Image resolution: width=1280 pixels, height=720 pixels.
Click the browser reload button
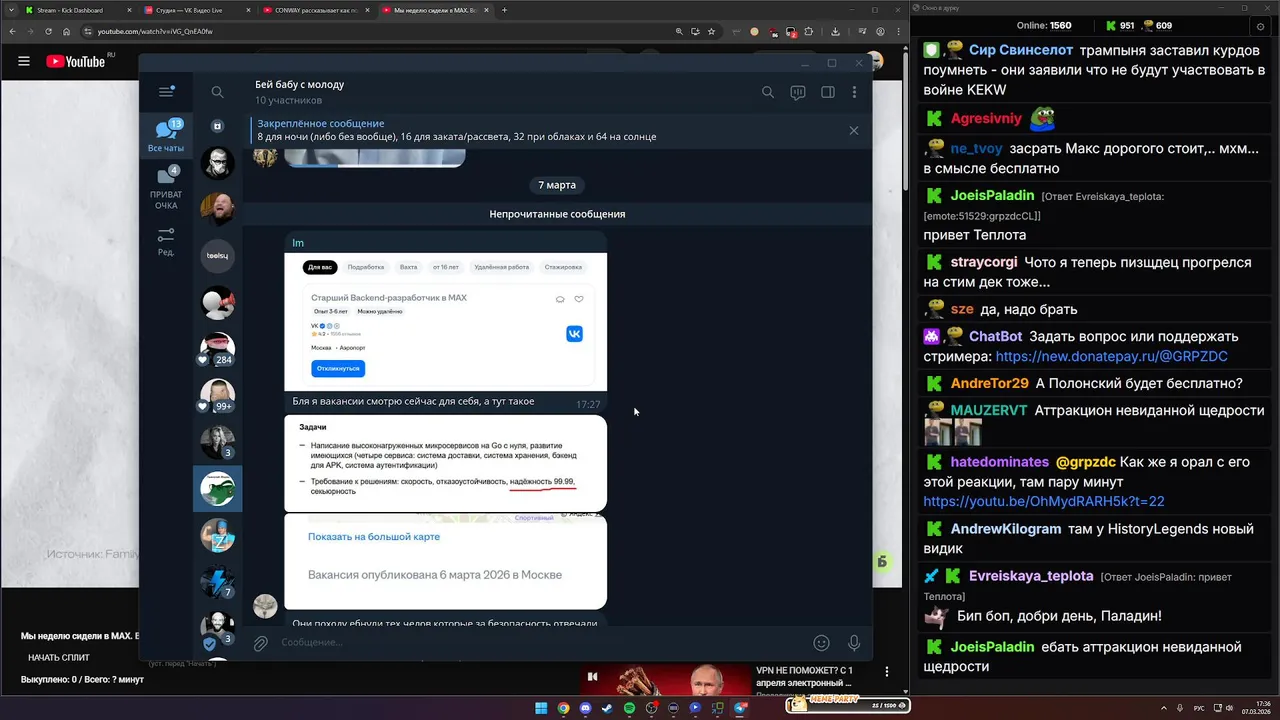pyautogui.click(x=48, y=31)
